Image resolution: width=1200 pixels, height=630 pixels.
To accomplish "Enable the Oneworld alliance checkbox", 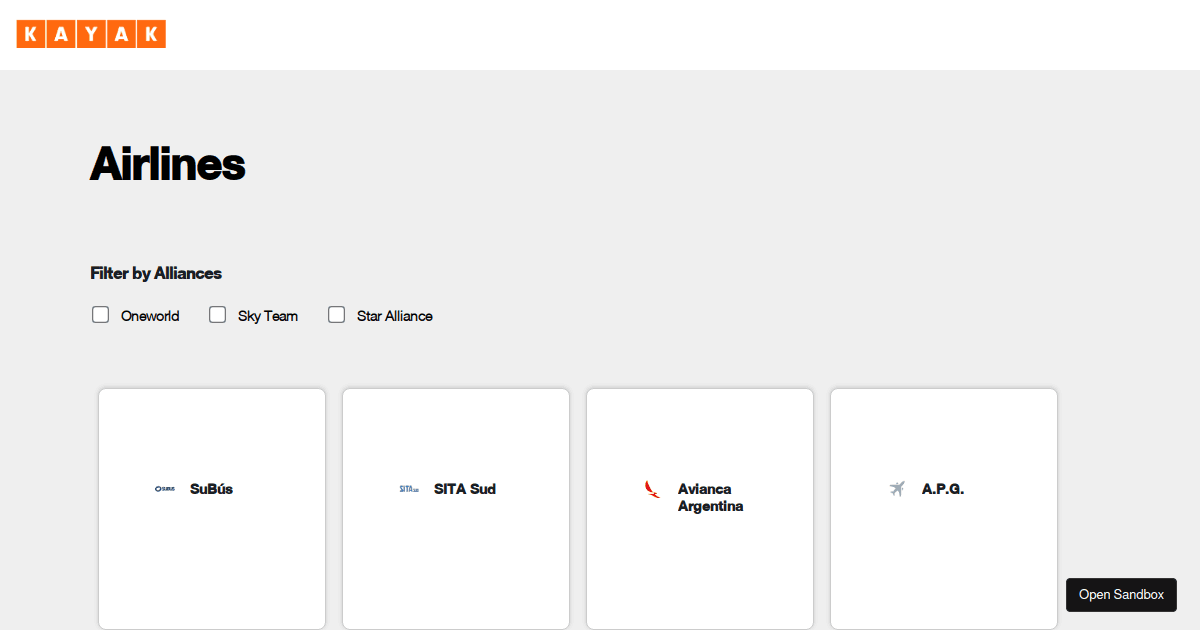I will point(100,315).
